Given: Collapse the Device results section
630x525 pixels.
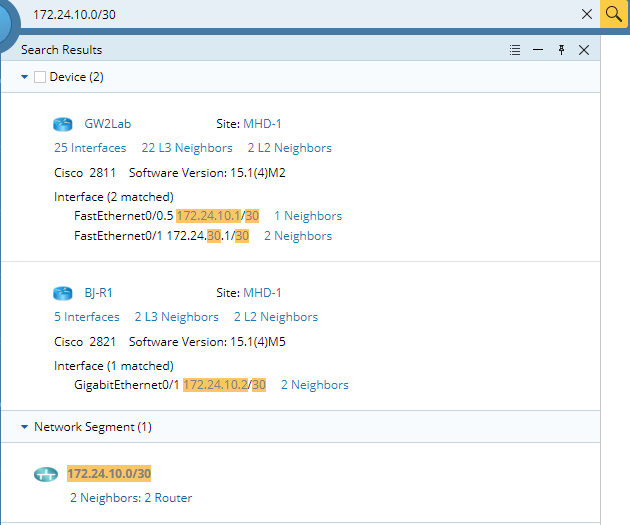Looking at the screenshot, I should pos(25,77).
